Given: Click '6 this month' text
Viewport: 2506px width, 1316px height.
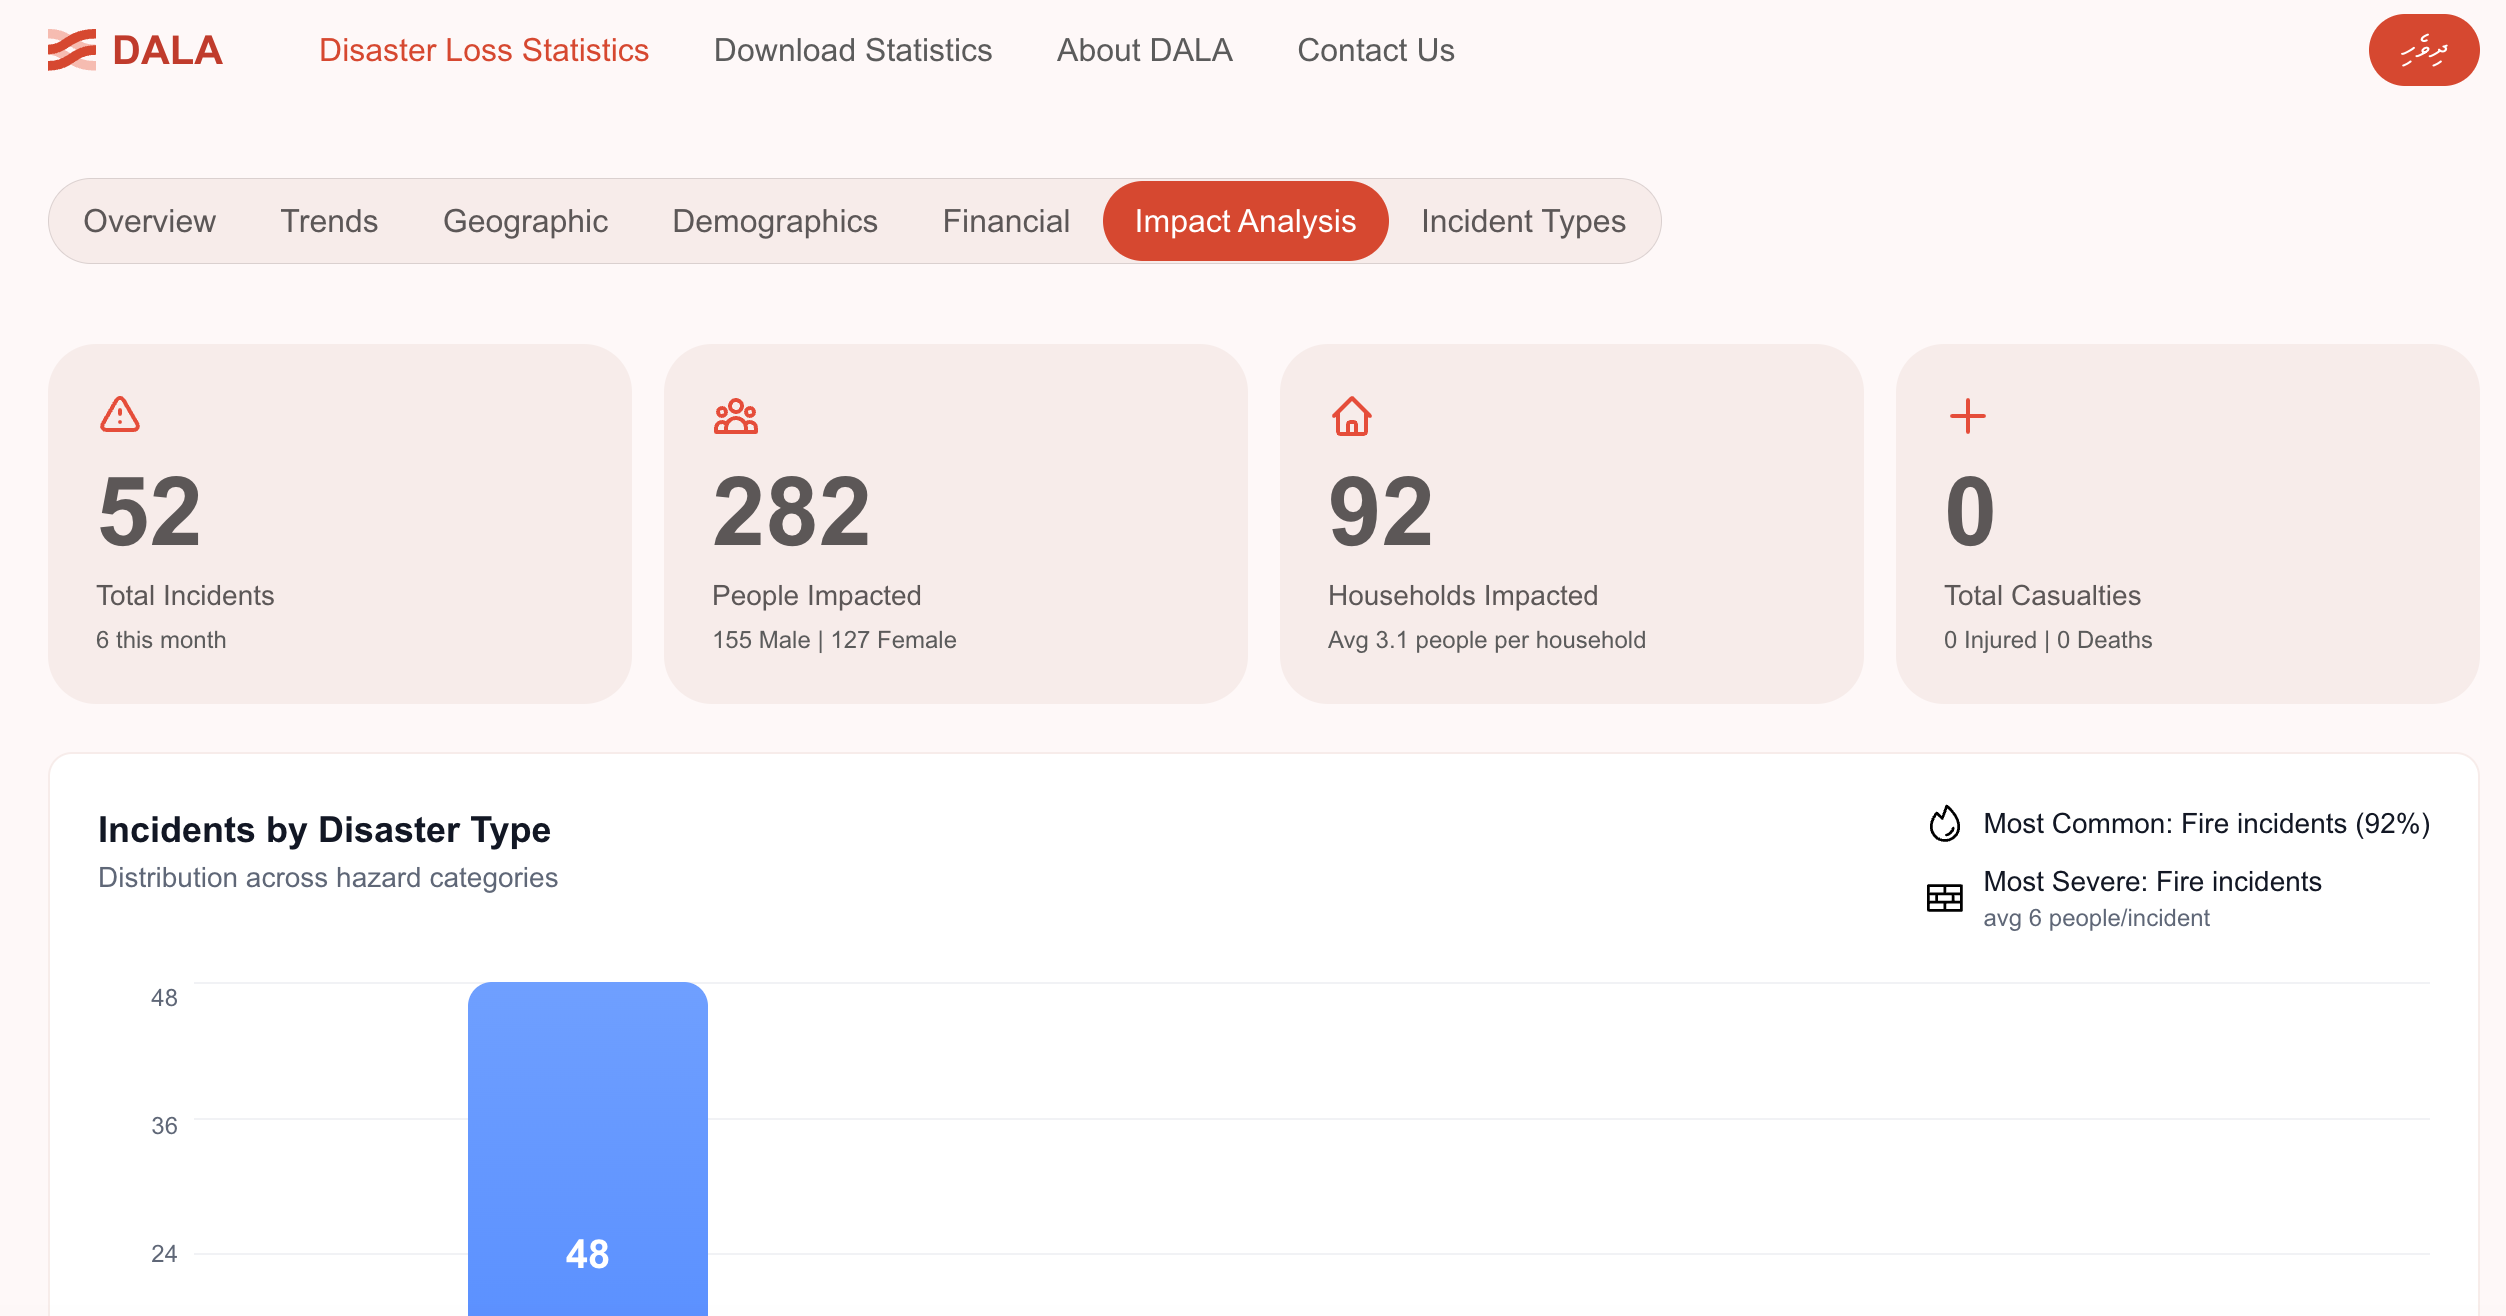Looking at the screenshot, I should click(x=161, y=640).
